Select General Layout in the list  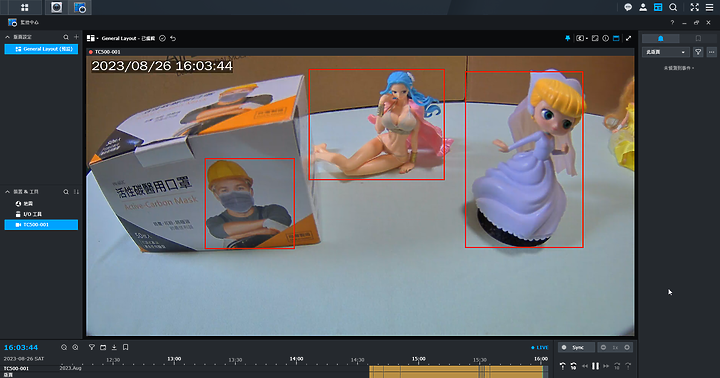[x=41, y=49]
